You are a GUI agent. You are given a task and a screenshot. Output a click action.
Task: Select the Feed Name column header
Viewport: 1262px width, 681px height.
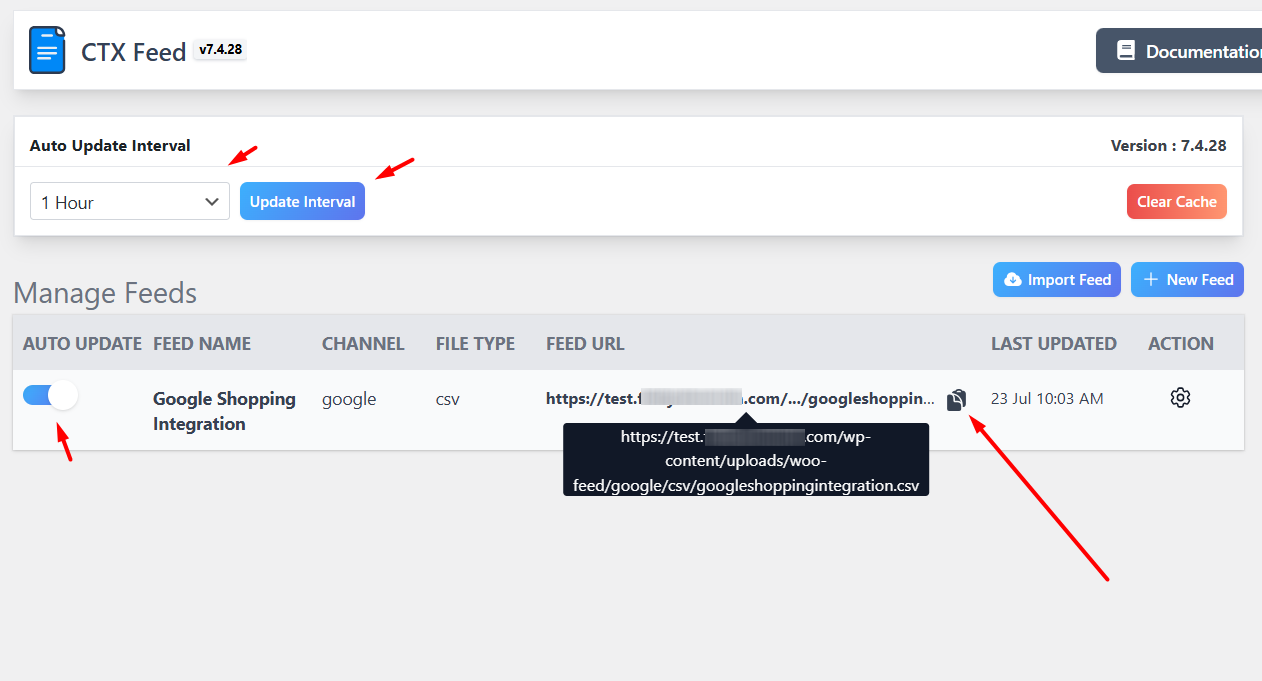pos(202,343)
